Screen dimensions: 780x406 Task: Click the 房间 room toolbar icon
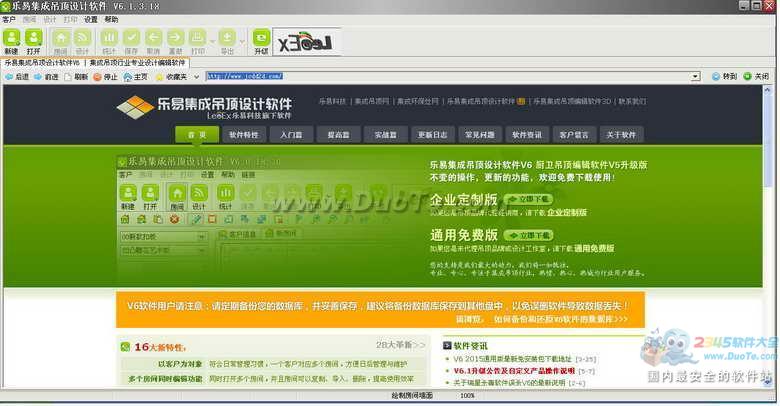(61, 42)
